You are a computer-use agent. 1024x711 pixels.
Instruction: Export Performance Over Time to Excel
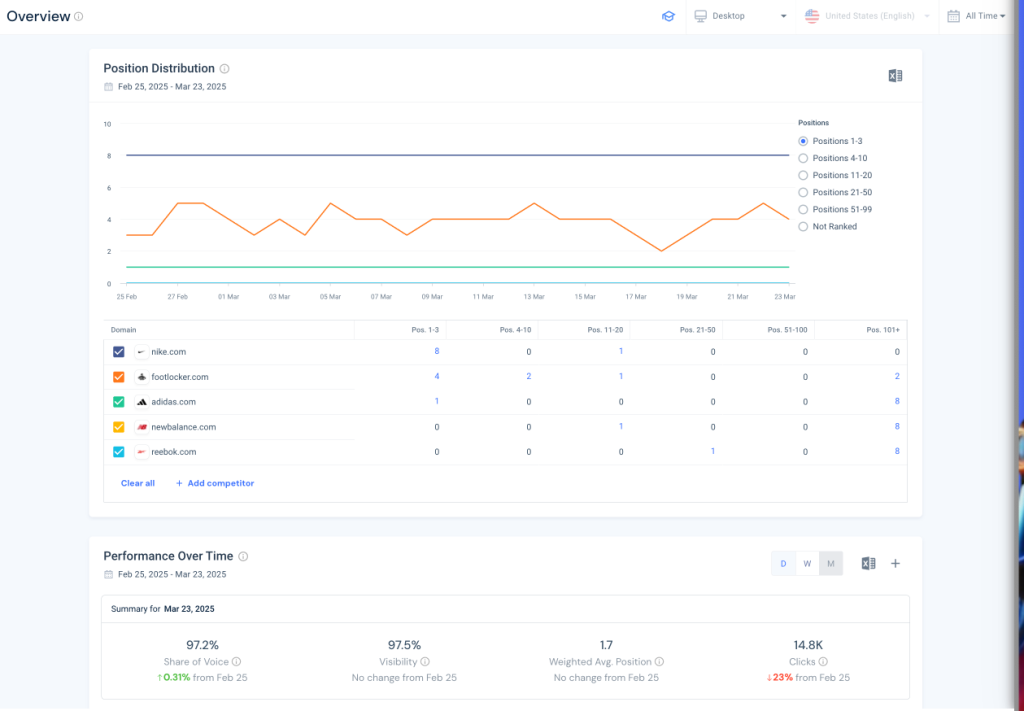coord(868,564)
